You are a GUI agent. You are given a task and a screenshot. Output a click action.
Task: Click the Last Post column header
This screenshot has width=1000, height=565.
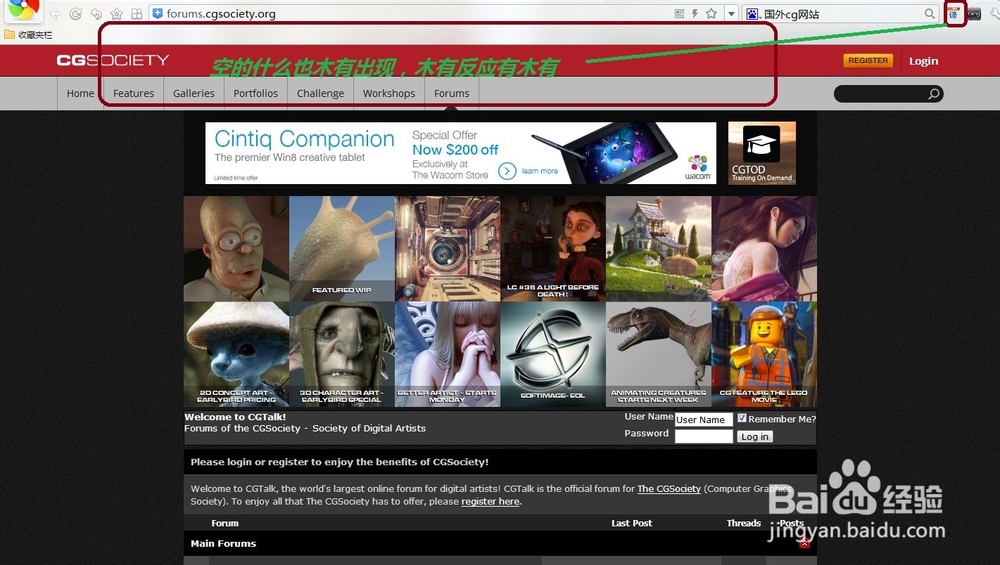pyautogui.click(x=631, y=523)
